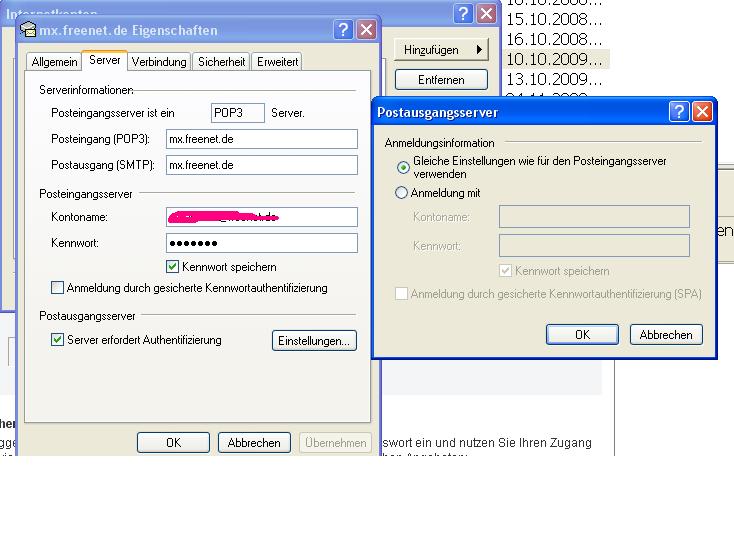The height and width of the screenshot is (550, 734).
Task: Open the Sicherheit tab
Action: [x=221, y=62]
